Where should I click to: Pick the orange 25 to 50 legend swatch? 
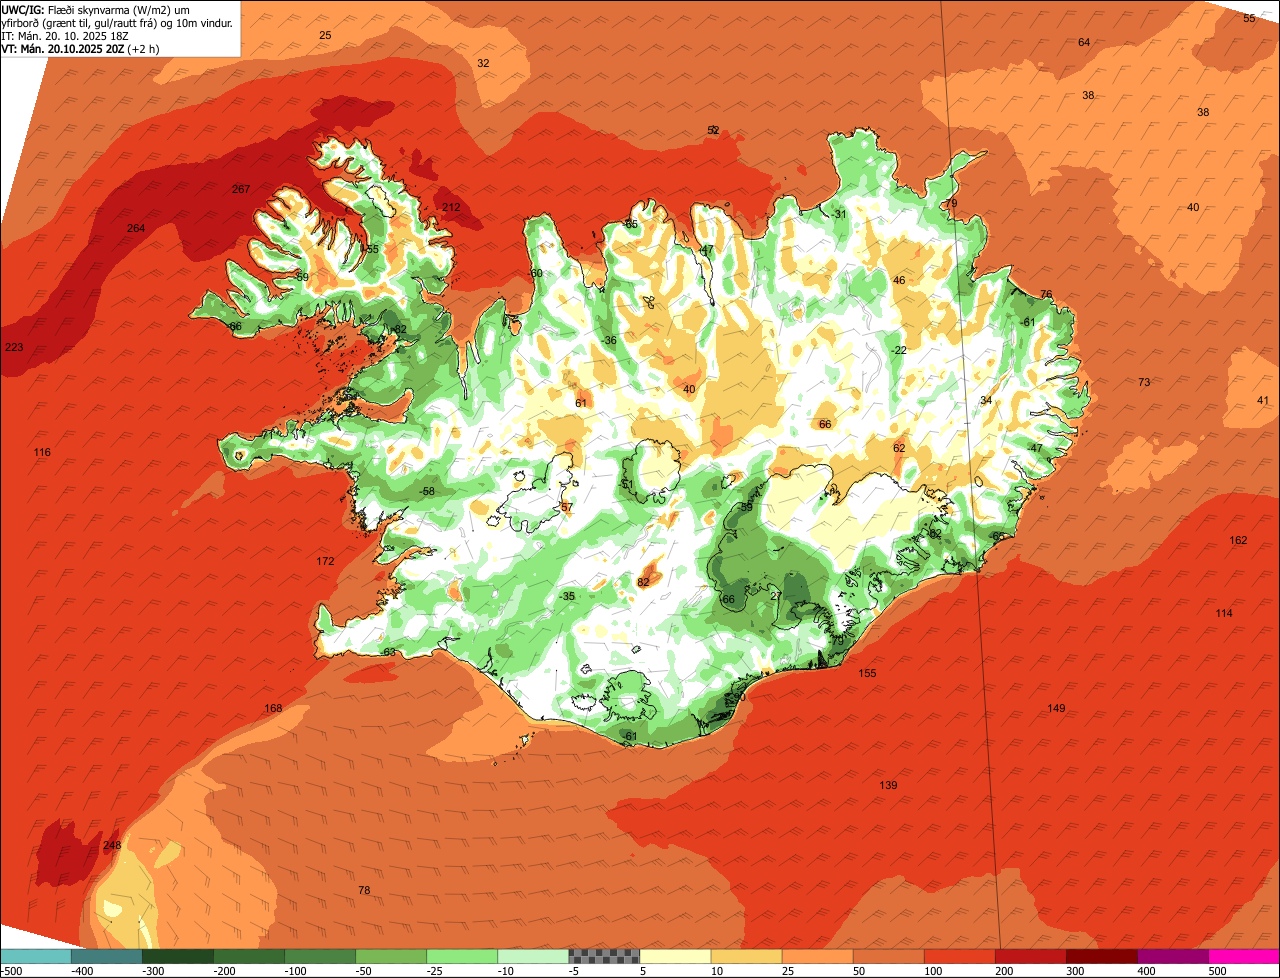(817, 956)
